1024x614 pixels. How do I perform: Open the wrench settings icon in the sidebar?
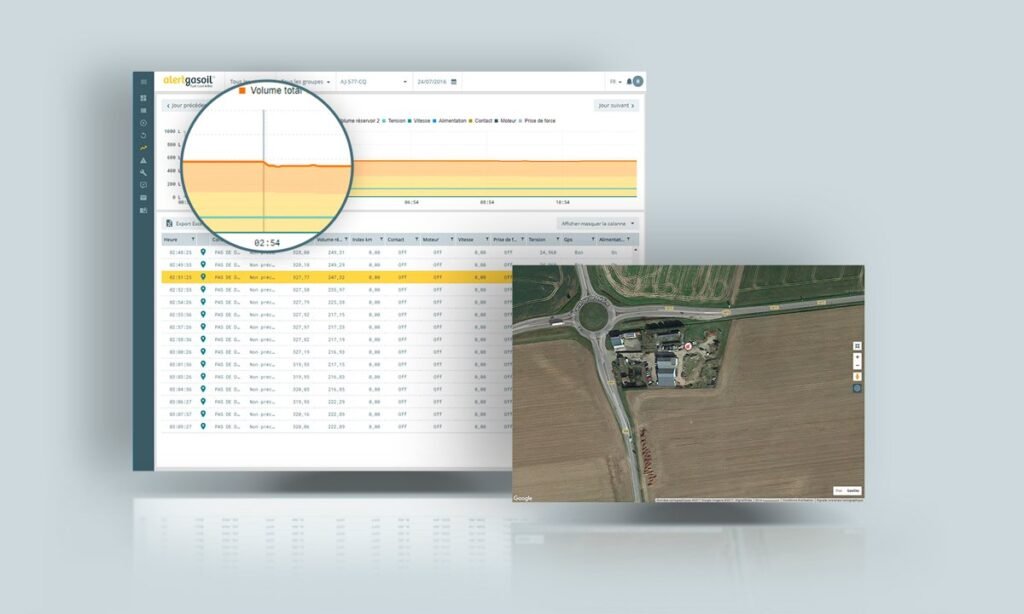tap(144, 173)
